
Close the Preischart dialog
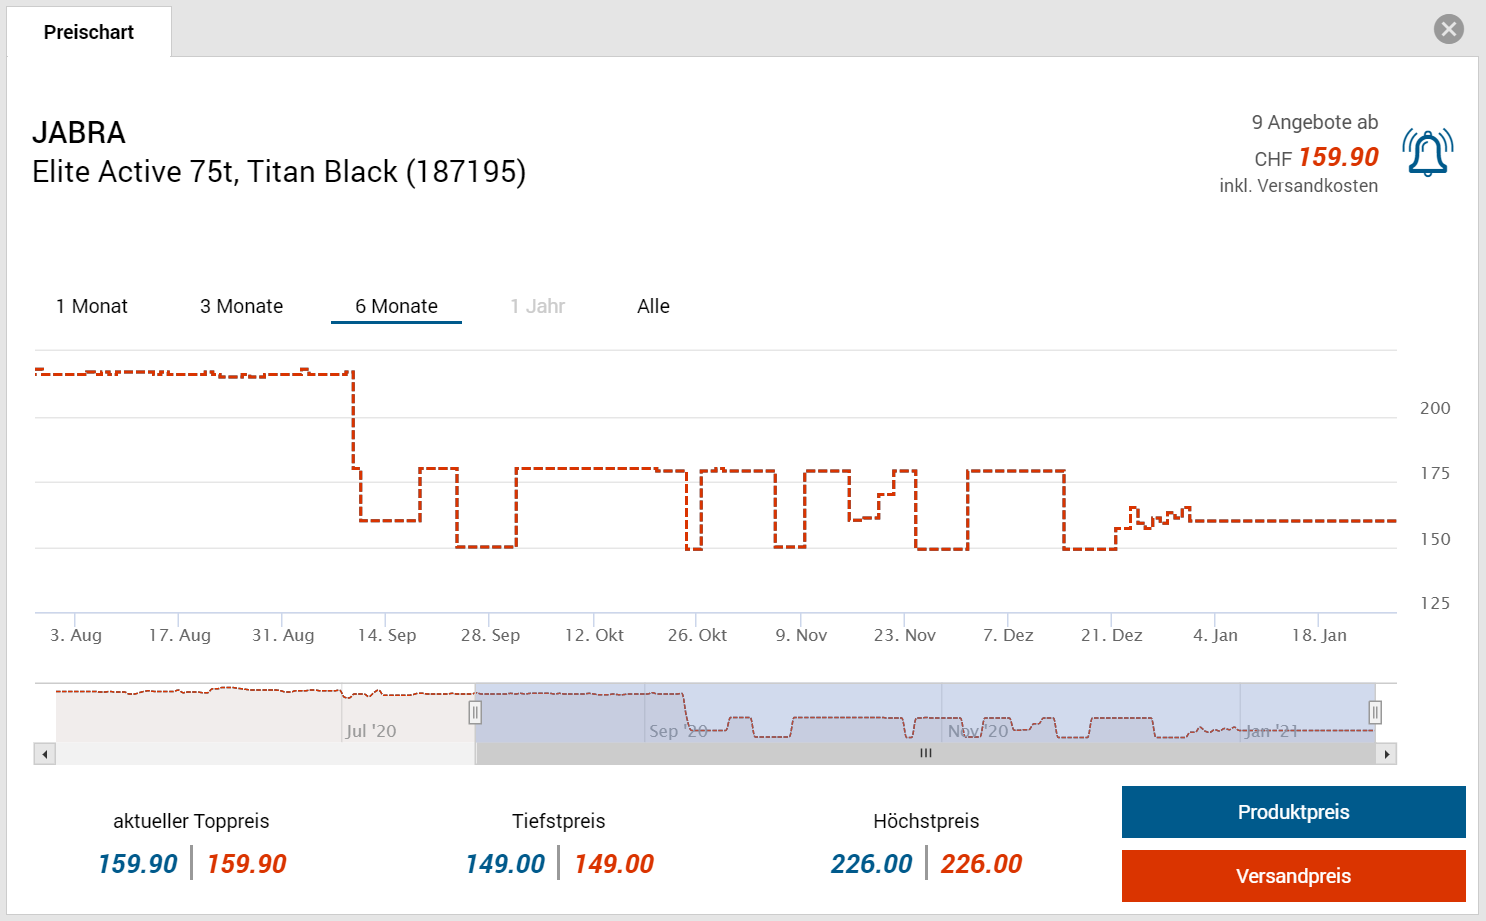click(1448, 29)
